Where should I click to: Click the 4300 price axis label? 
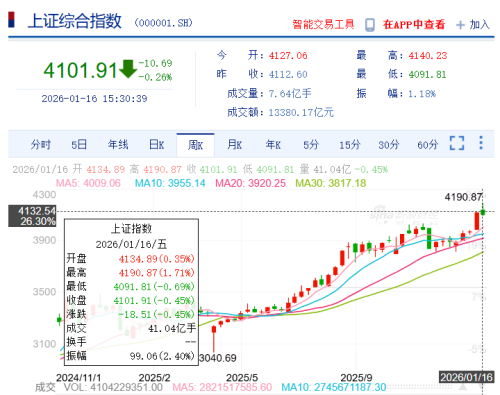coord(44,195)
